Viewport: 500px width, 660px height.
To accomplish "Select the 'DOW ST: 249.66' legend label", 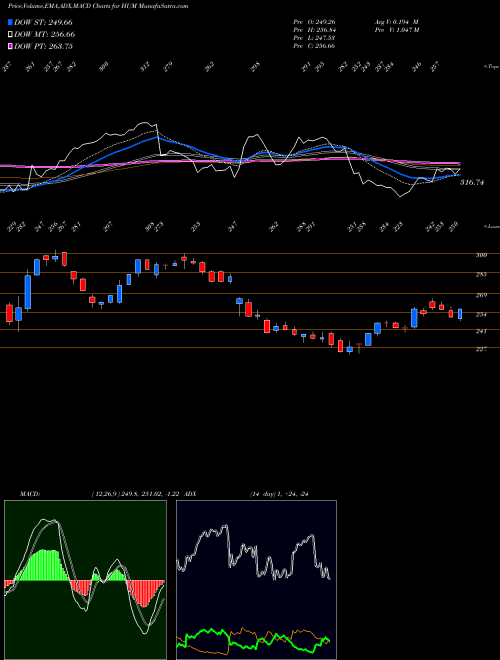I will click(43, 22).
